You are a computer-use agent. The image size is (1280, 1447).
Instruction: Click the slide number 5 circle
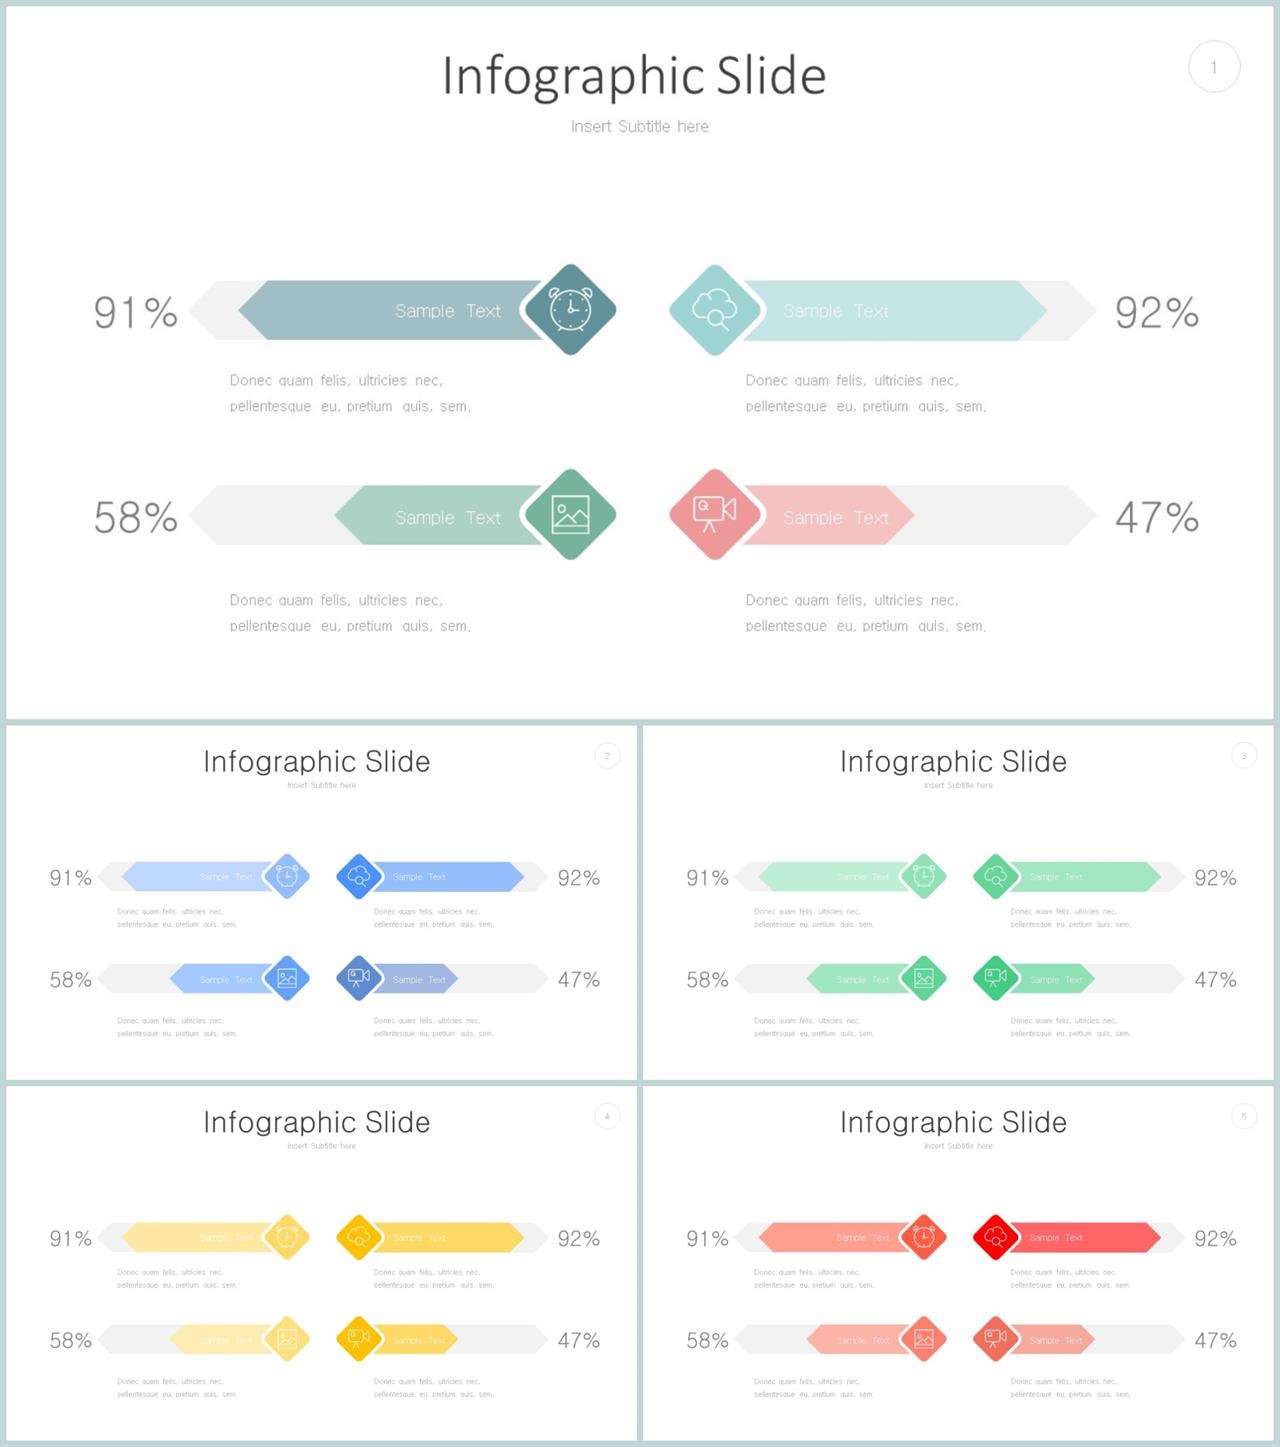click(1244, 1116)
